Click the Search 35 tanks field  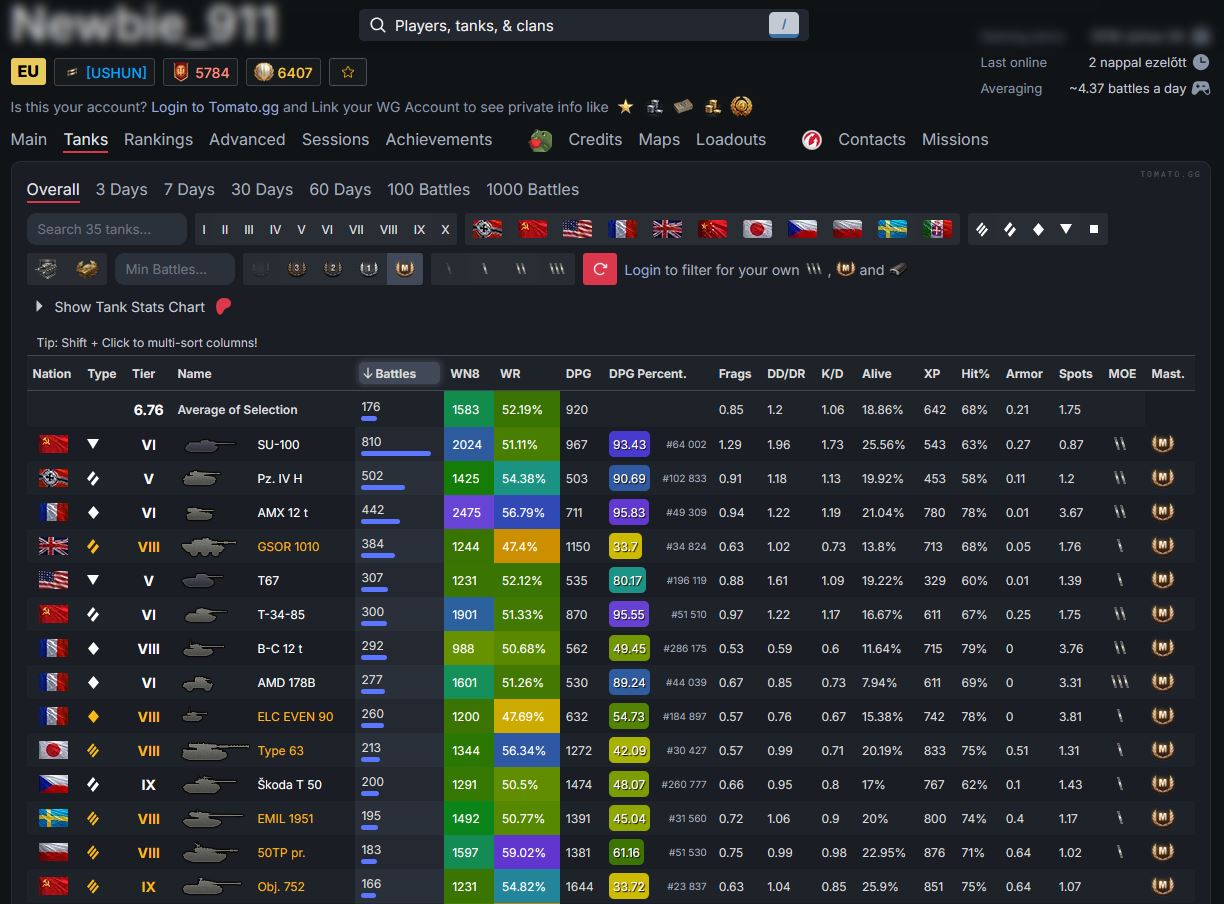point(107,229)
